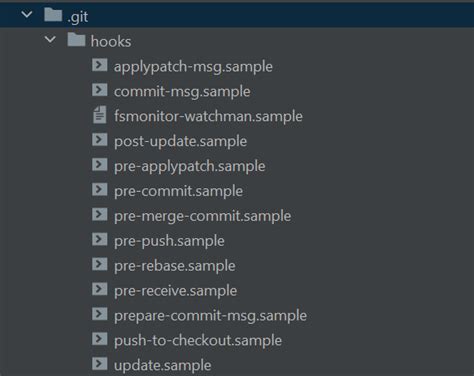The height and width of the screenshot is (376, 474).
Task: Select the push-to-checkout.sample file
Action: pos(198,340)
